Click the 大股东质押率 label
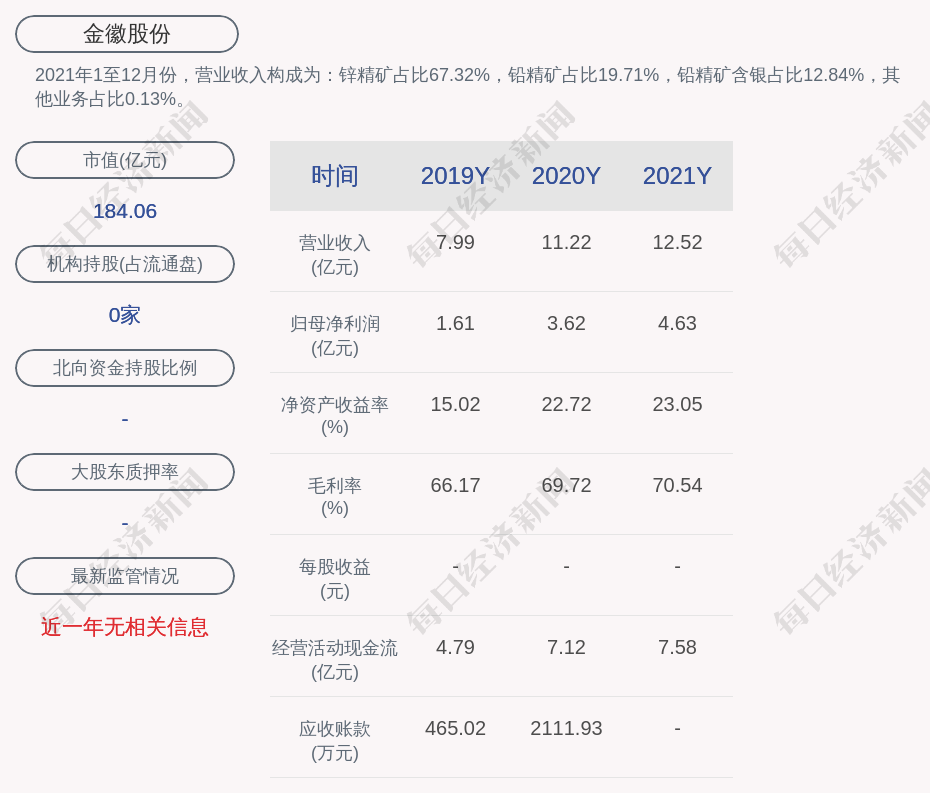This screenshot has height=793, width=930. [x=125, y=472]
